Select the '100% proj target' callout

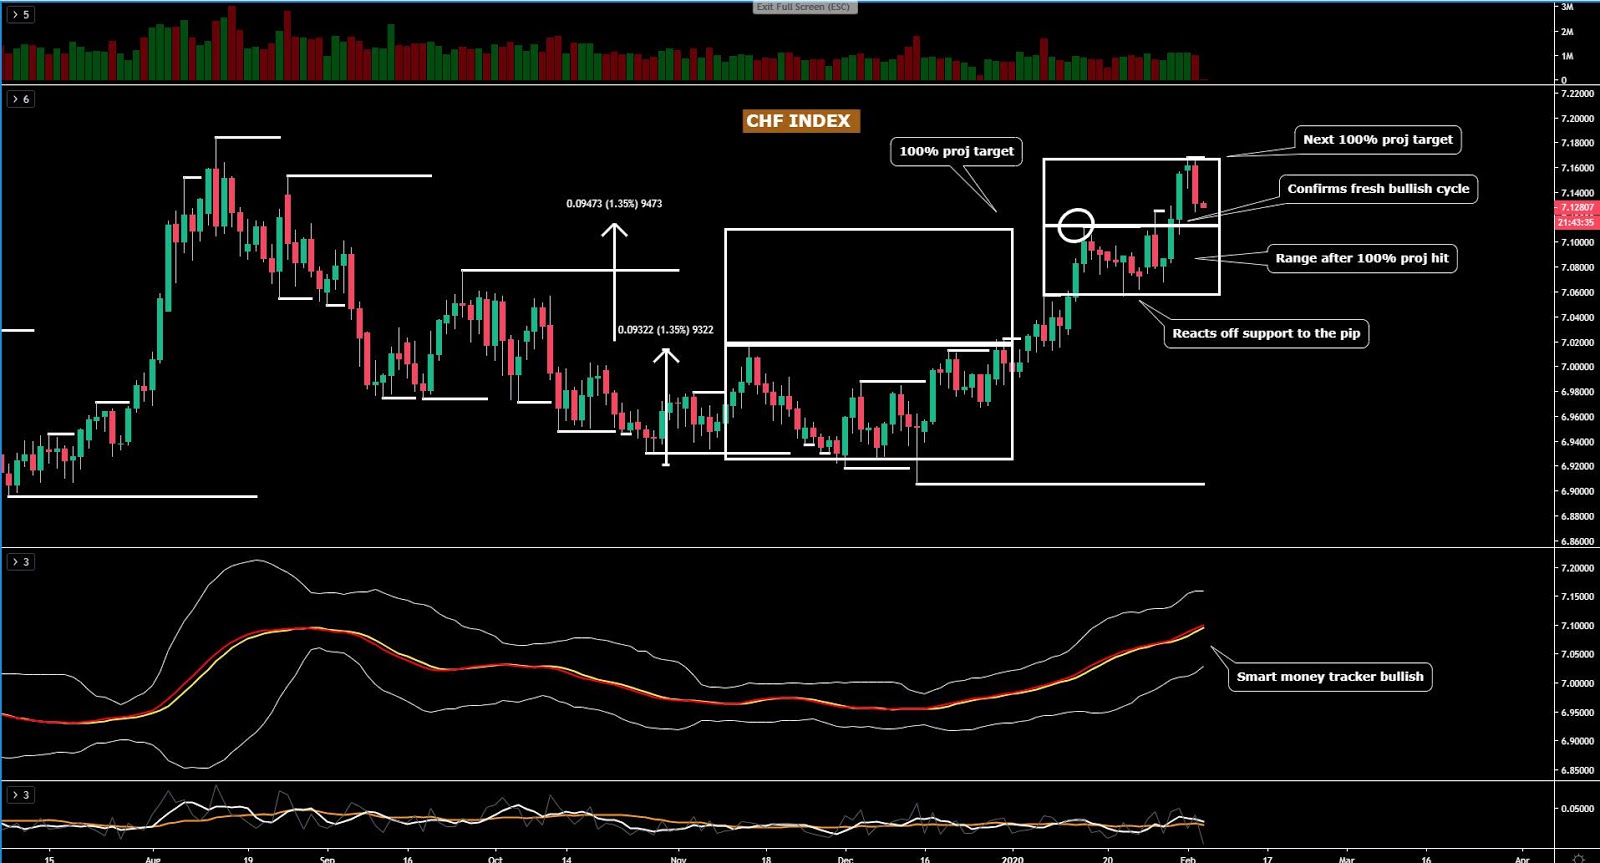pyautogui.click(x=956, y=151)
